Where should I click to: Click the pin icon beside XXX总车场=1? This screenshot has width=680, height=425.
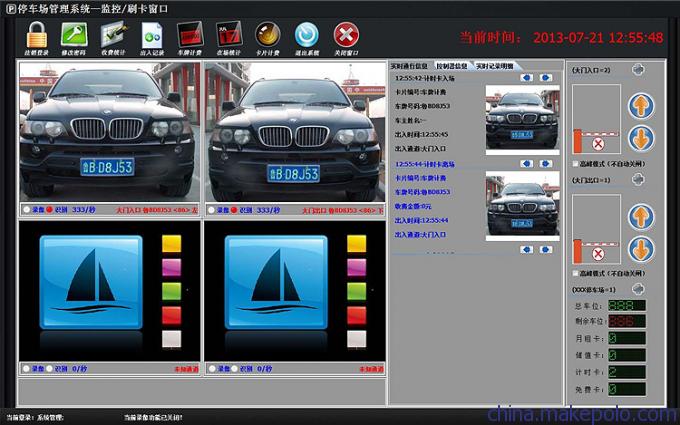pos(638,288)
